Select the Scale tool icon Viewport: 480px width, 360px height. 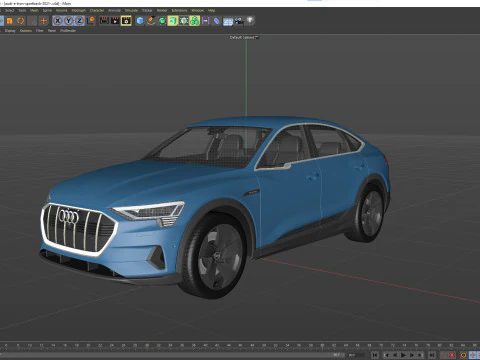point(9,21)
